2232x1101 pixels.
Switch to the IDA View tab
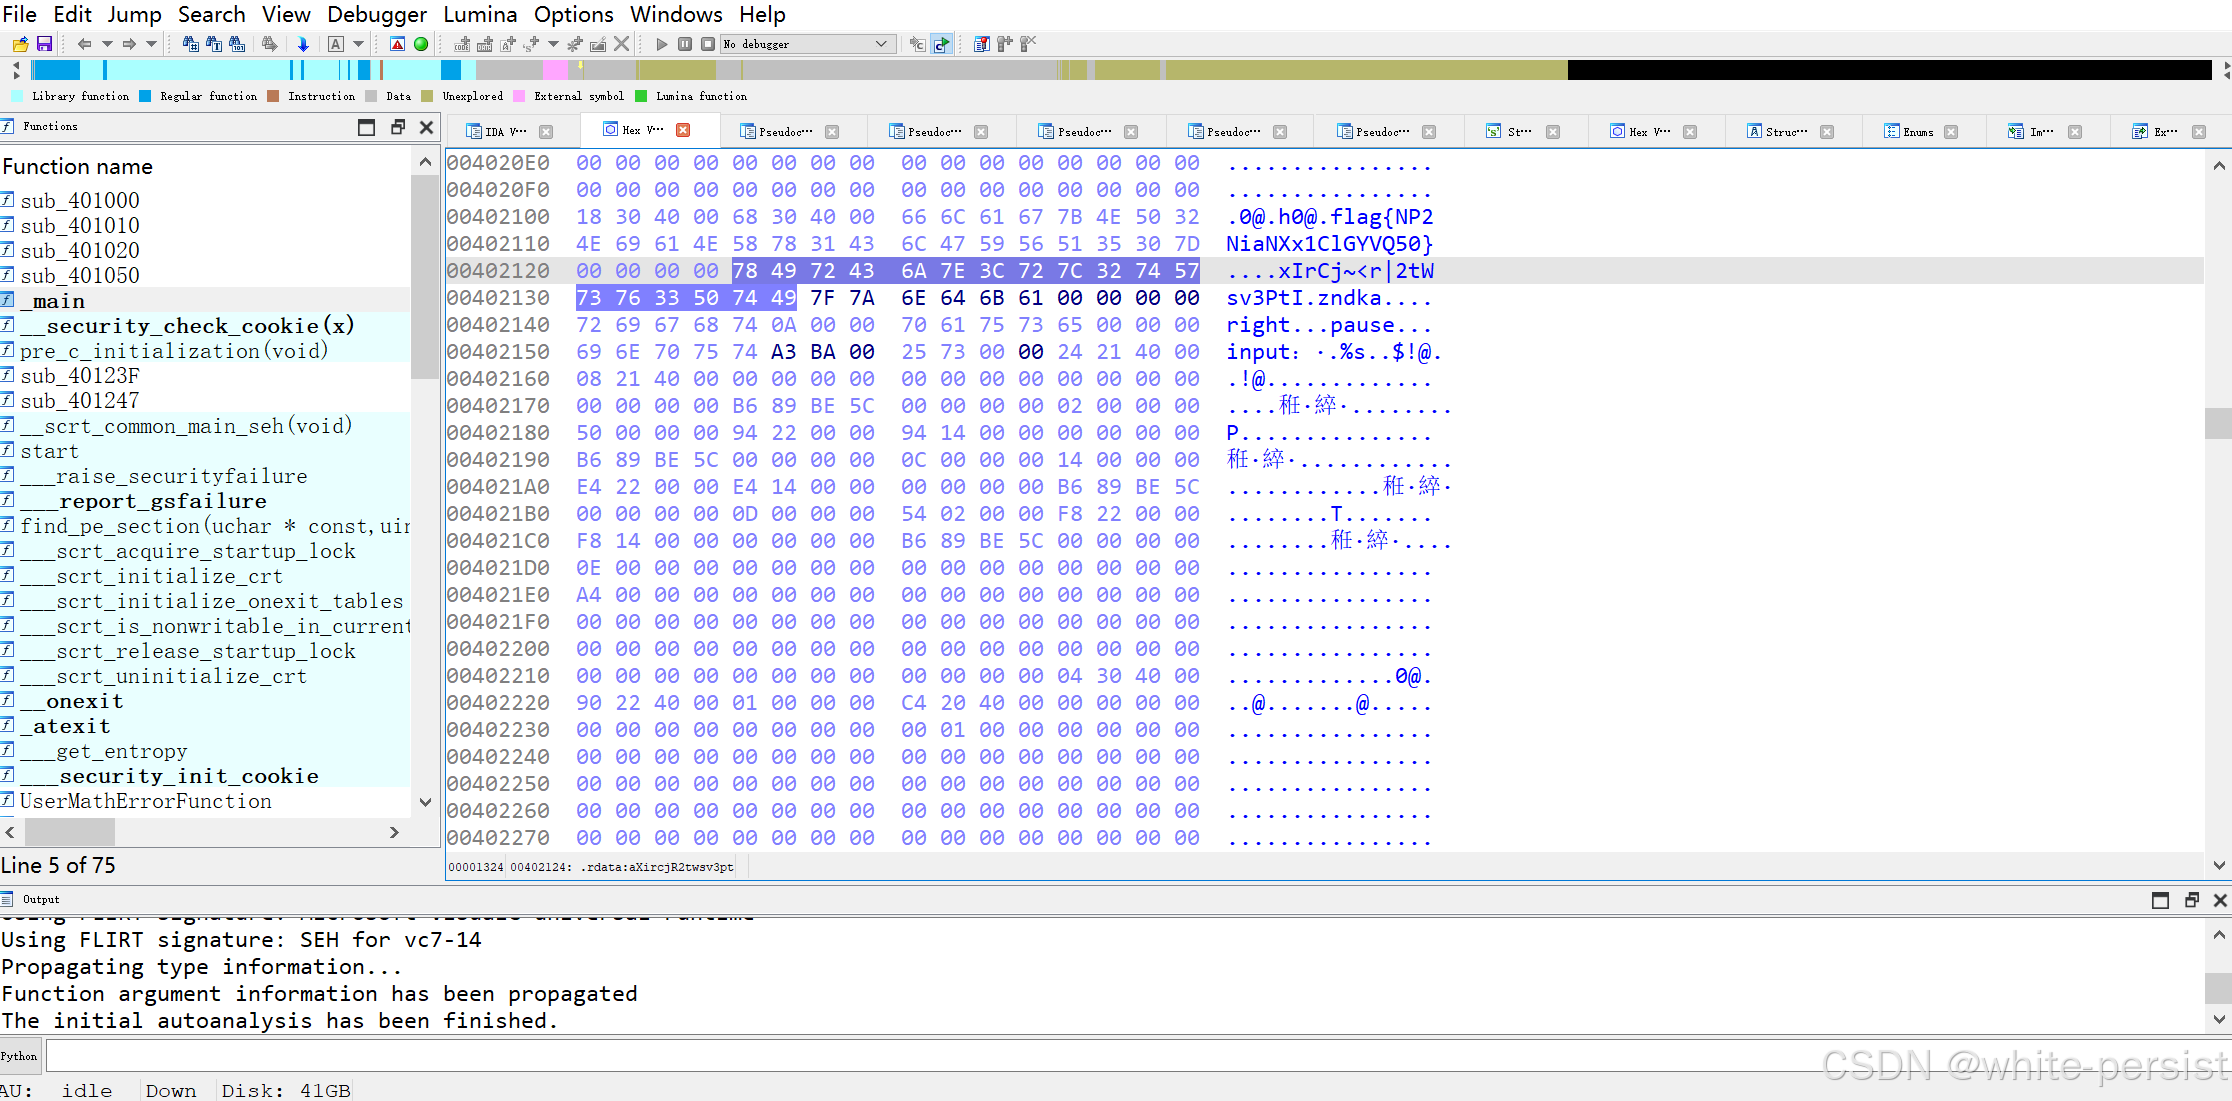click(x=505, y=131)
